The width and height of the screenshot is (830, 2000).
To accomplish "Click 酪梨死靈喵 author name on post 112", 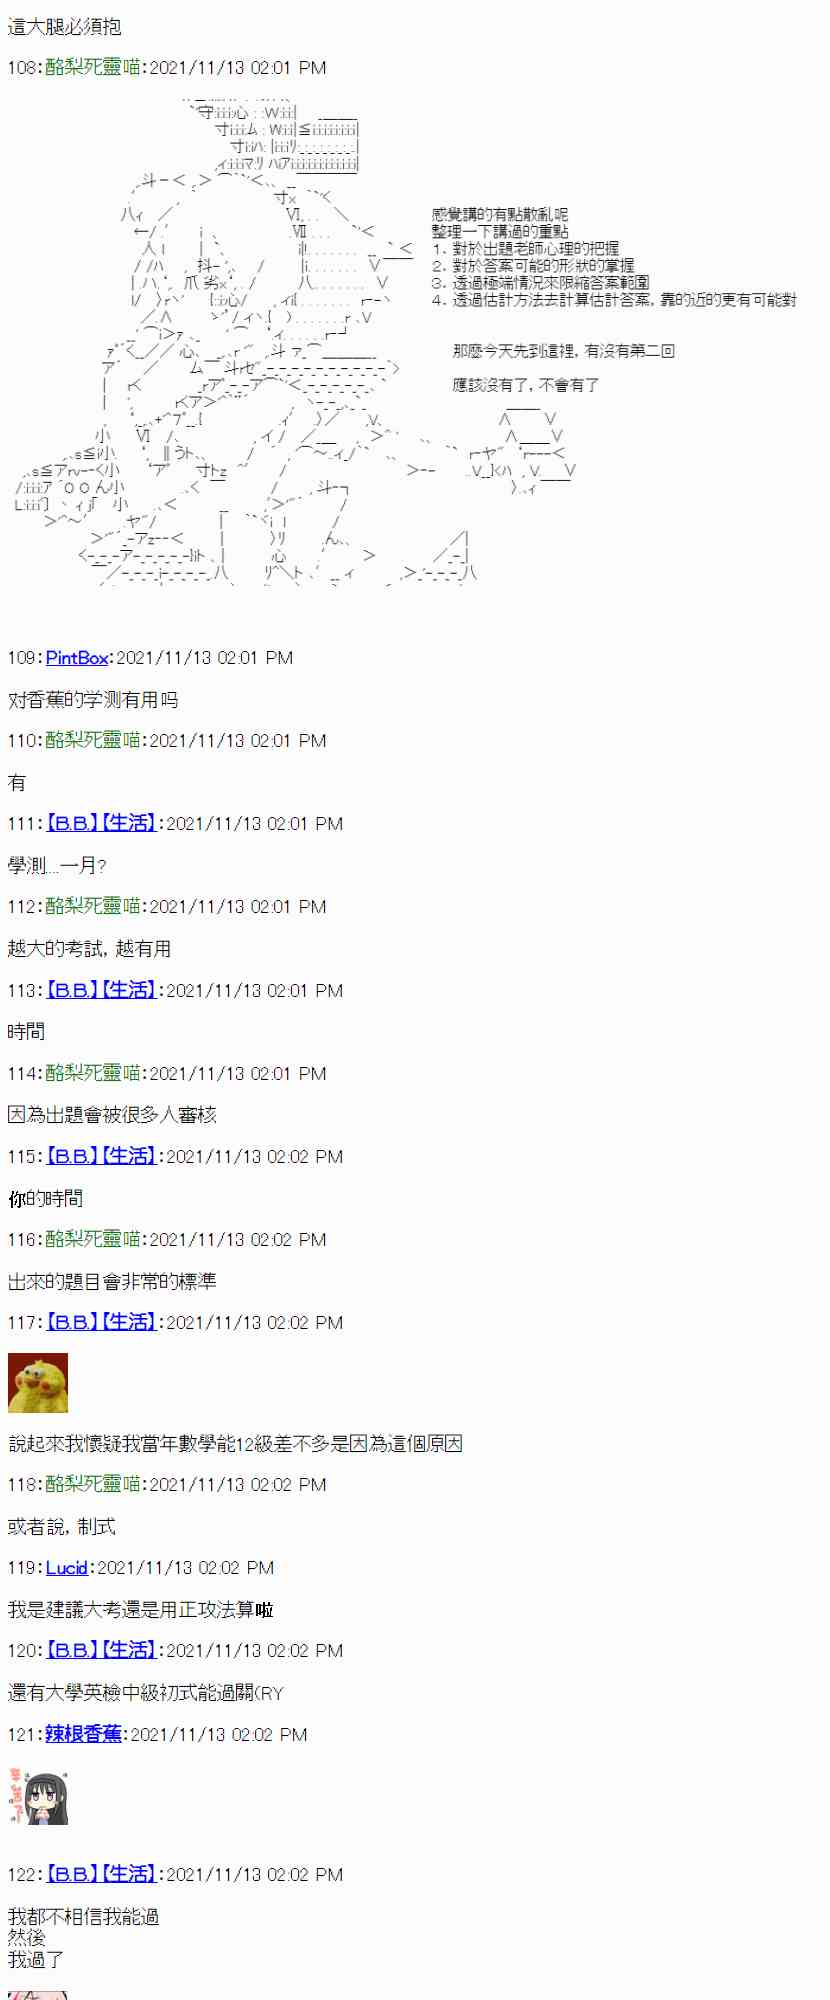I will (93, 906).
